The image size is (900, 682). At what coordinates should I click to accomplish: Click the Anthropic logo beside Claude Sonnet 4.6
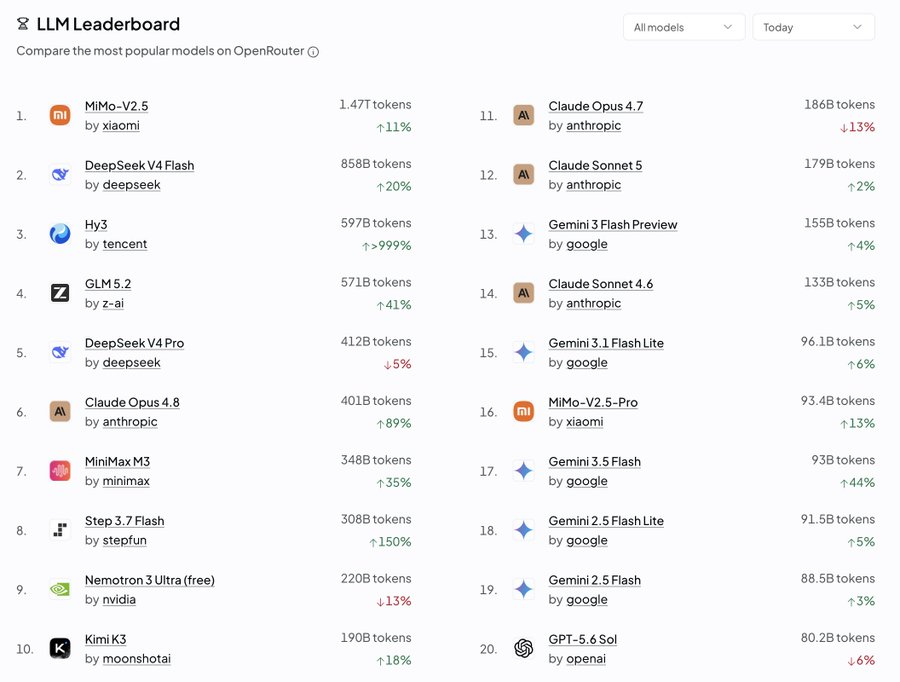click(523, 293)
